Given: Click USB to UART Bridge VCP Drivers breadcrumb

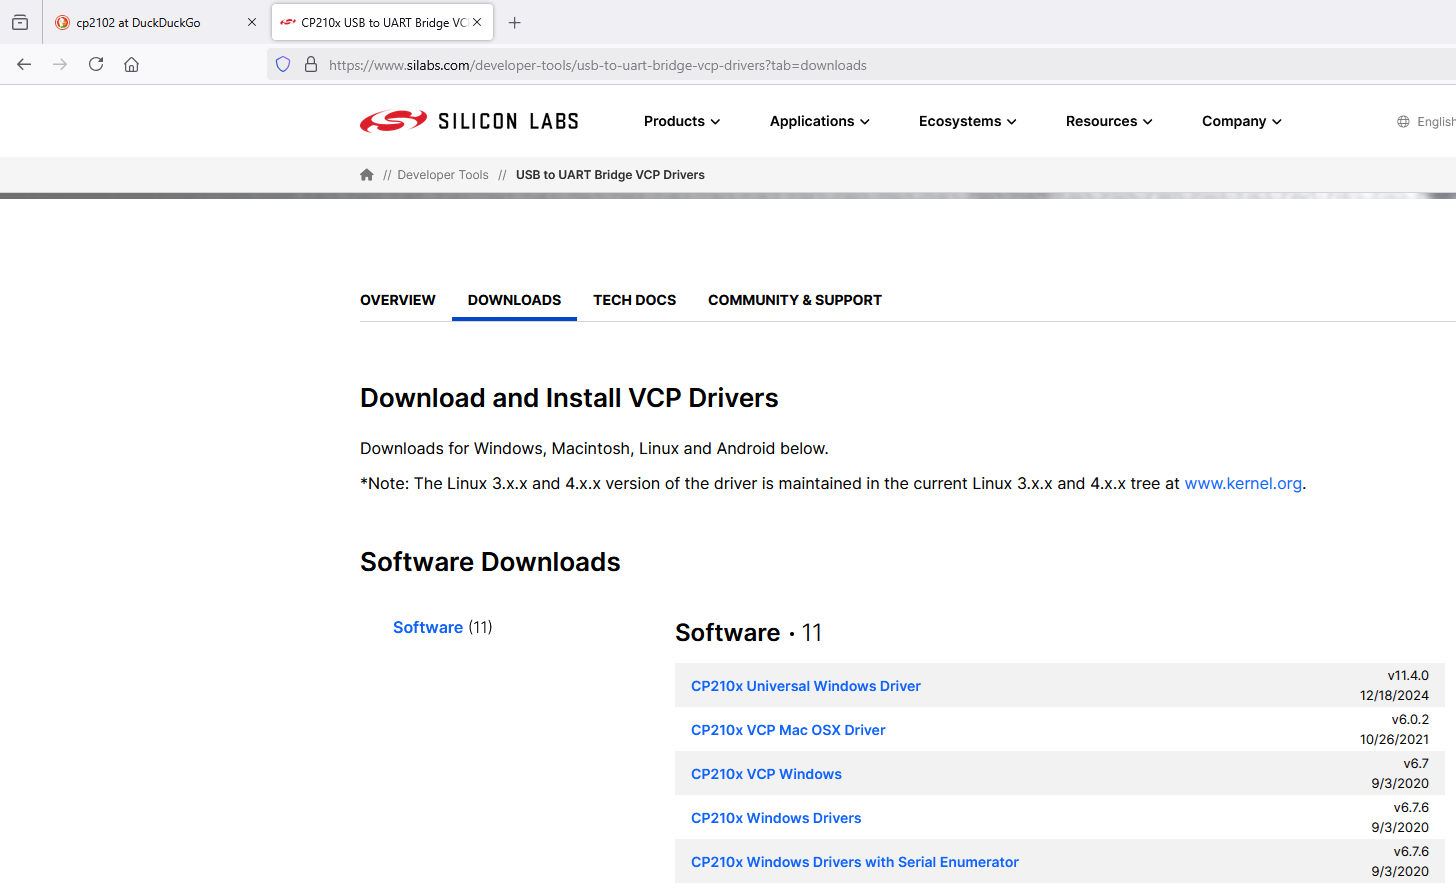Looking at the screenshot, I should pyautogui.click(x=610, y=174).
